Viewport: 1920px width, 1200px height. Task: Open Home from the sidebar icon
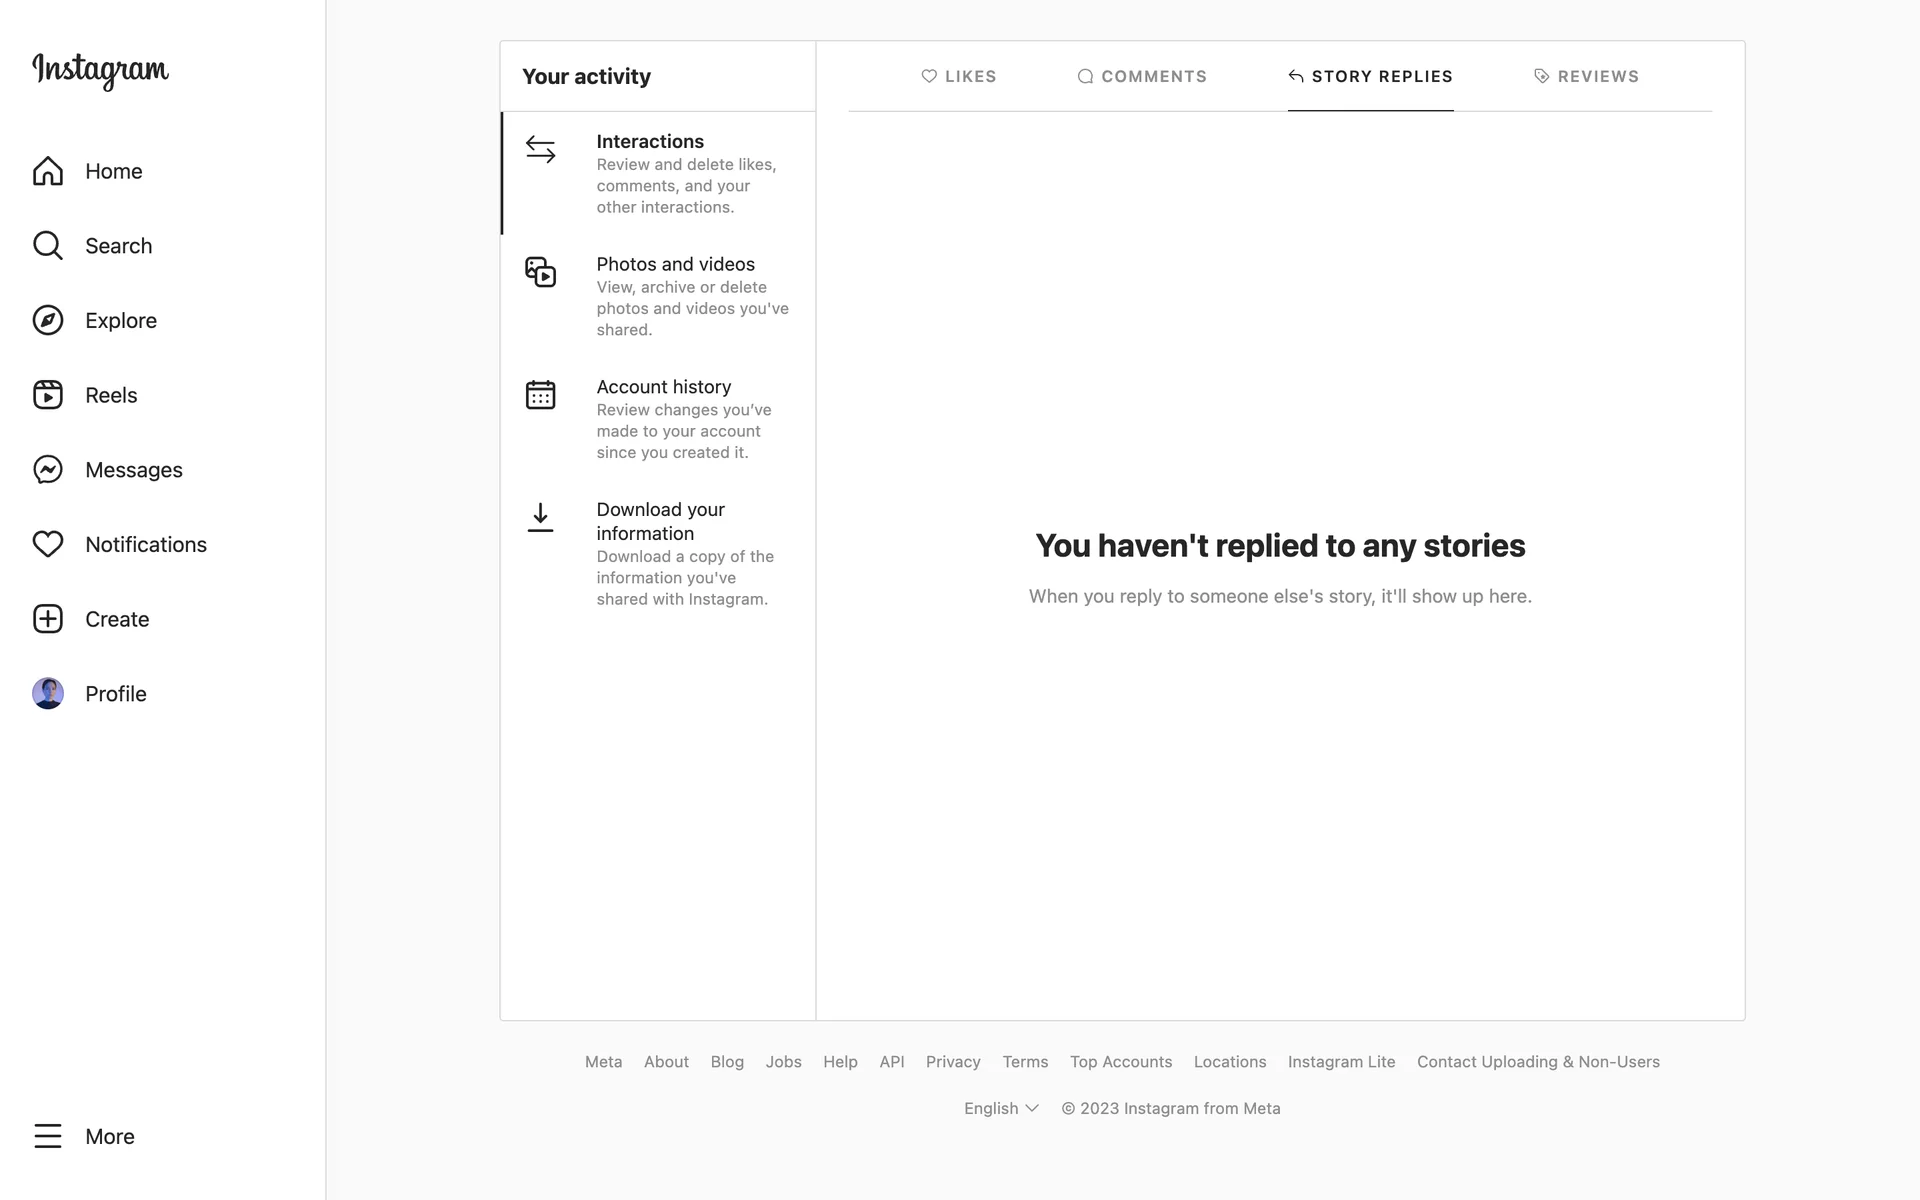pos(48,171)
